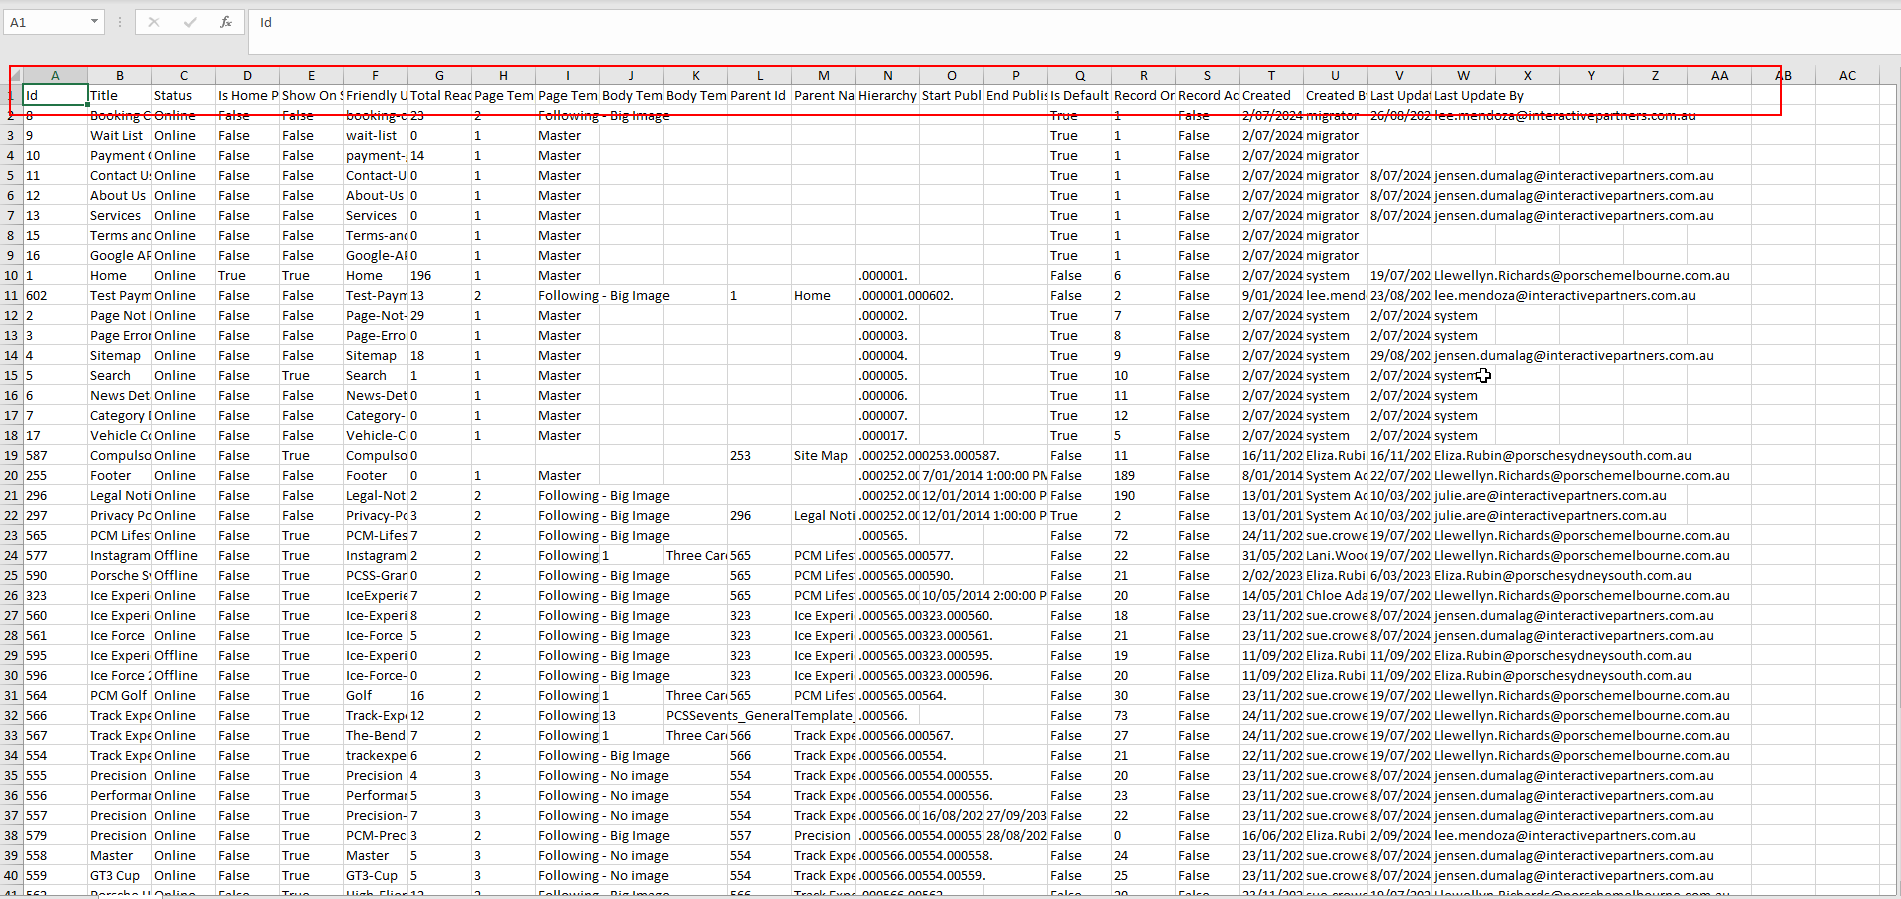The image size is (1901, 899).
Task: Expand the Name Box dropdown arrow
Action: (94, 22)
